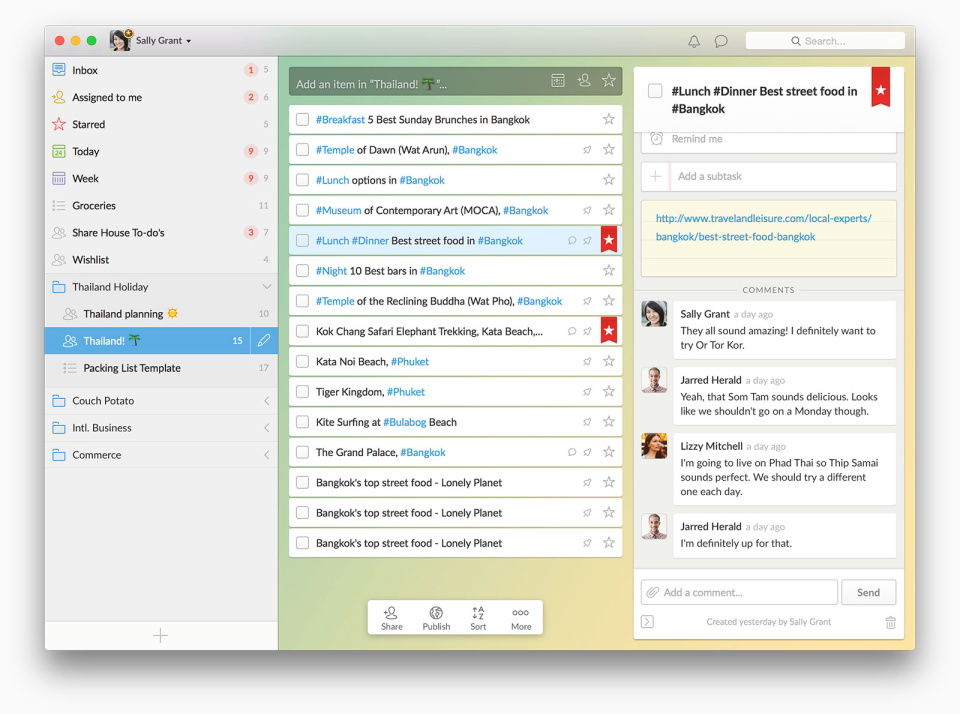Check off the #Breakfast Sunday Brunches task
The height and width of the screenshot is (714, 960).
(x=302, y=119)
